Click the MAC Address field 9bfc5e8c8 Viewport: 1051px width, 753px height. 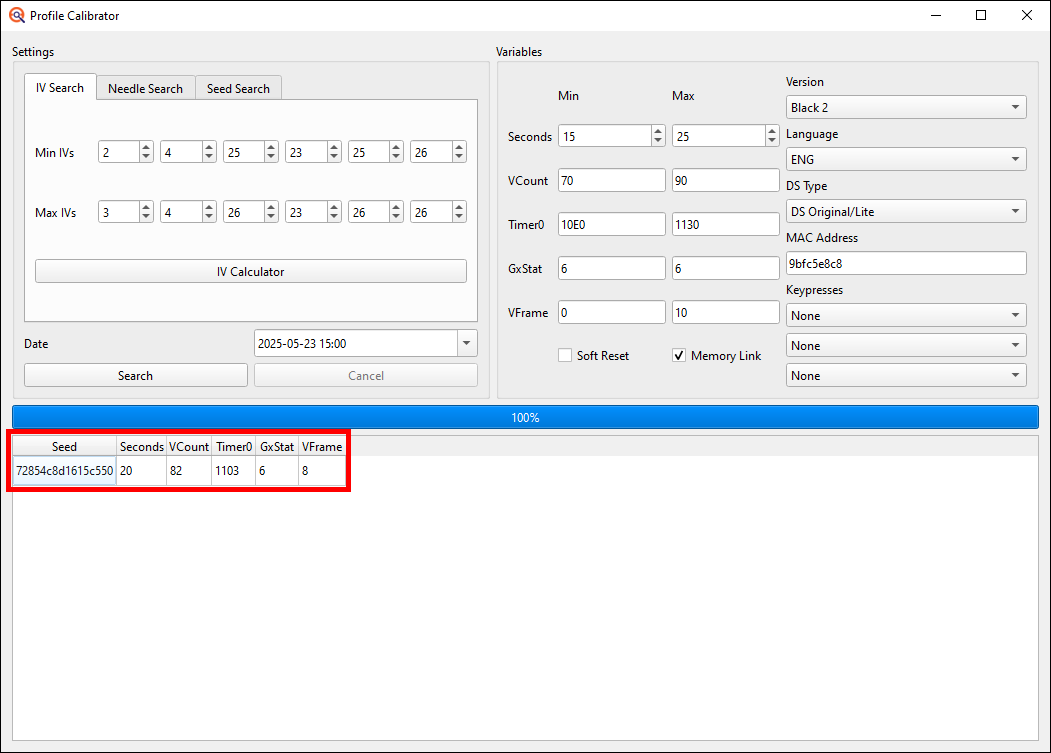tap(906, 264)
